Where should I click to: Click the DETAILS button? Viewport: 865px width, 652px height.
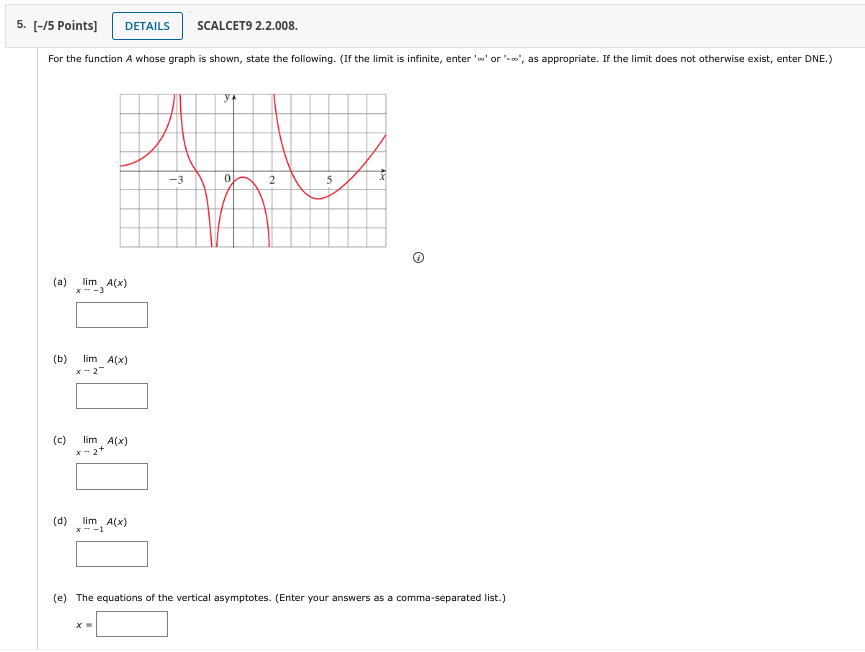(147, 26)
